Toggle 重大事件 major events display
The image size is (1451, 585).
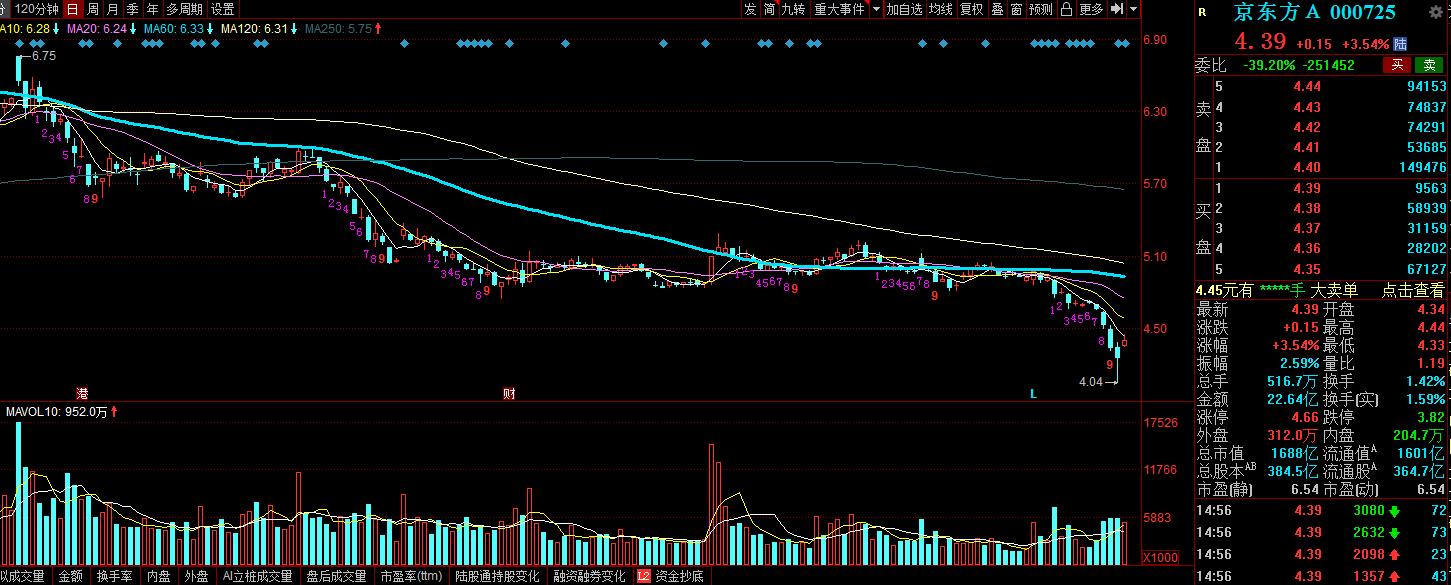pos(839,9)
